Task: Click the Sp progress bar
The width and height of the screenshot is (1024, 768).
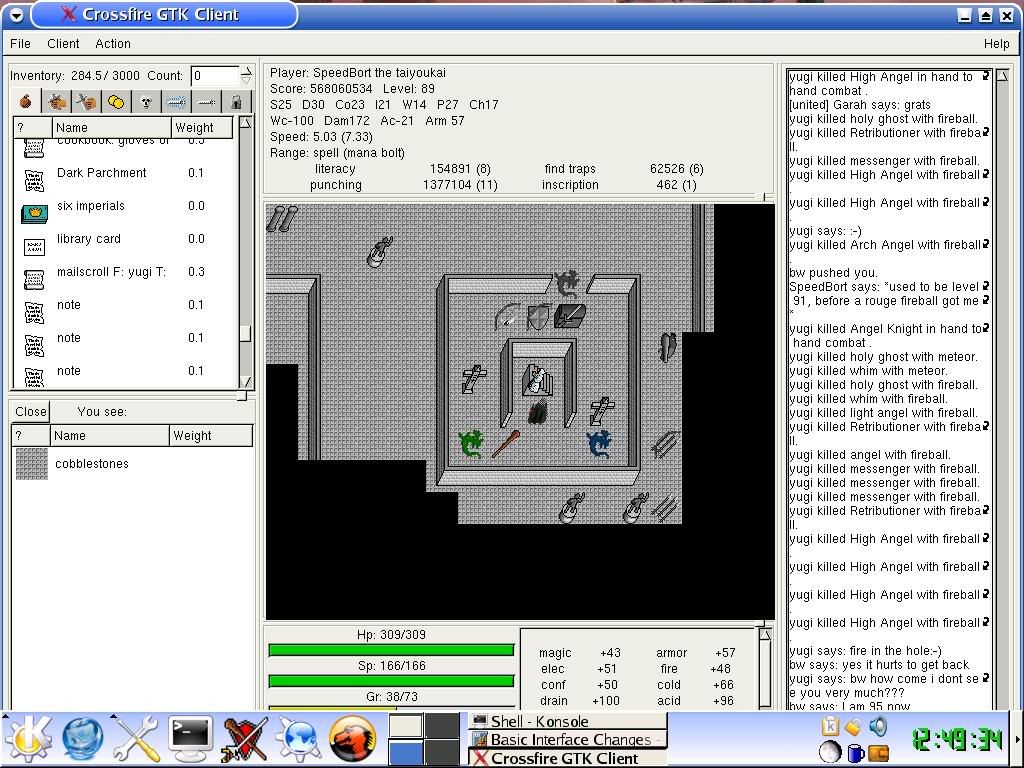Action: coord(391,681)
